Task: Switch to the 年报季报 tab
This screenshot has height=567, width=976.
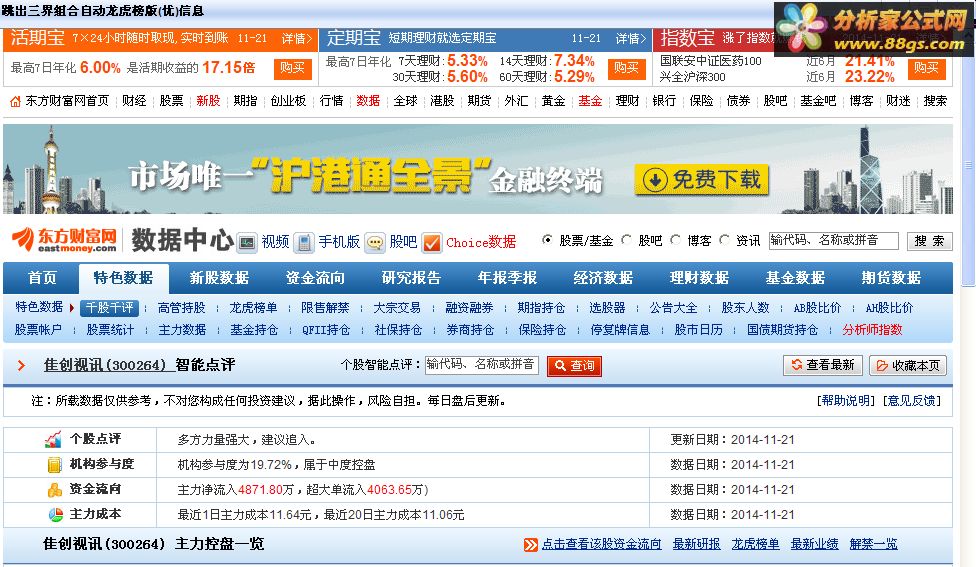Action: click(507, 278)
